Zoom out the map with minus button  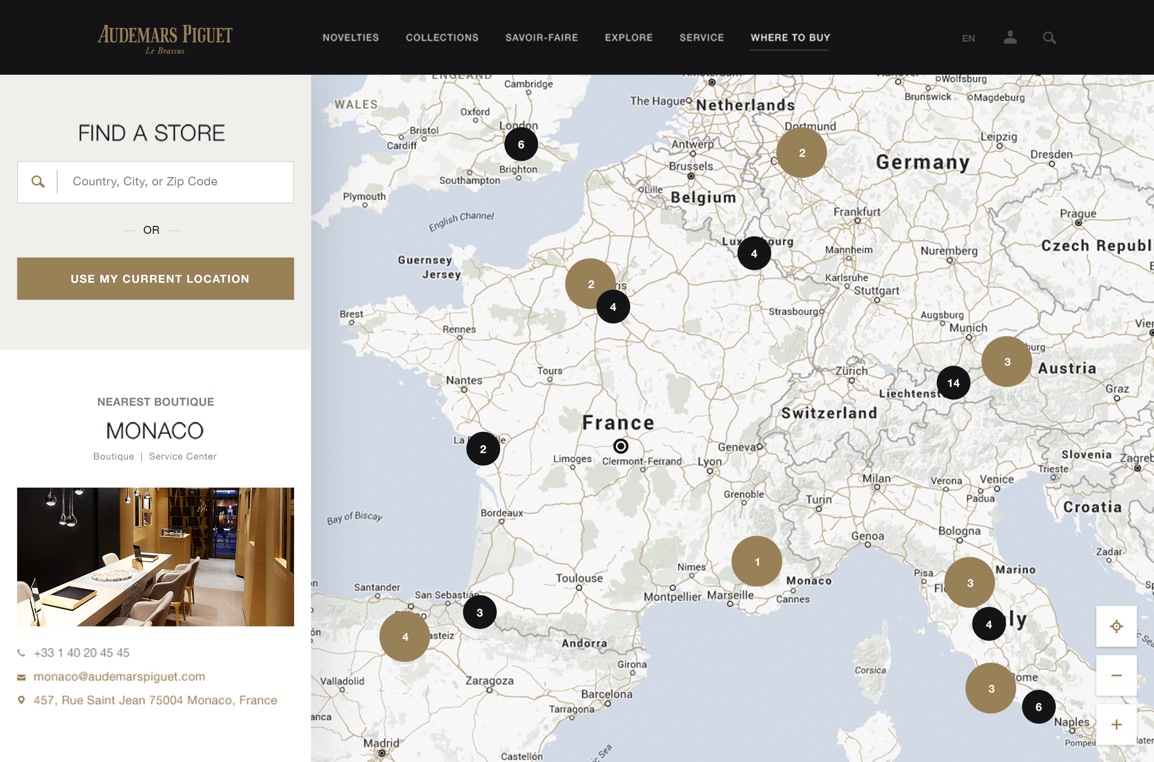(x=1116, y=675)
